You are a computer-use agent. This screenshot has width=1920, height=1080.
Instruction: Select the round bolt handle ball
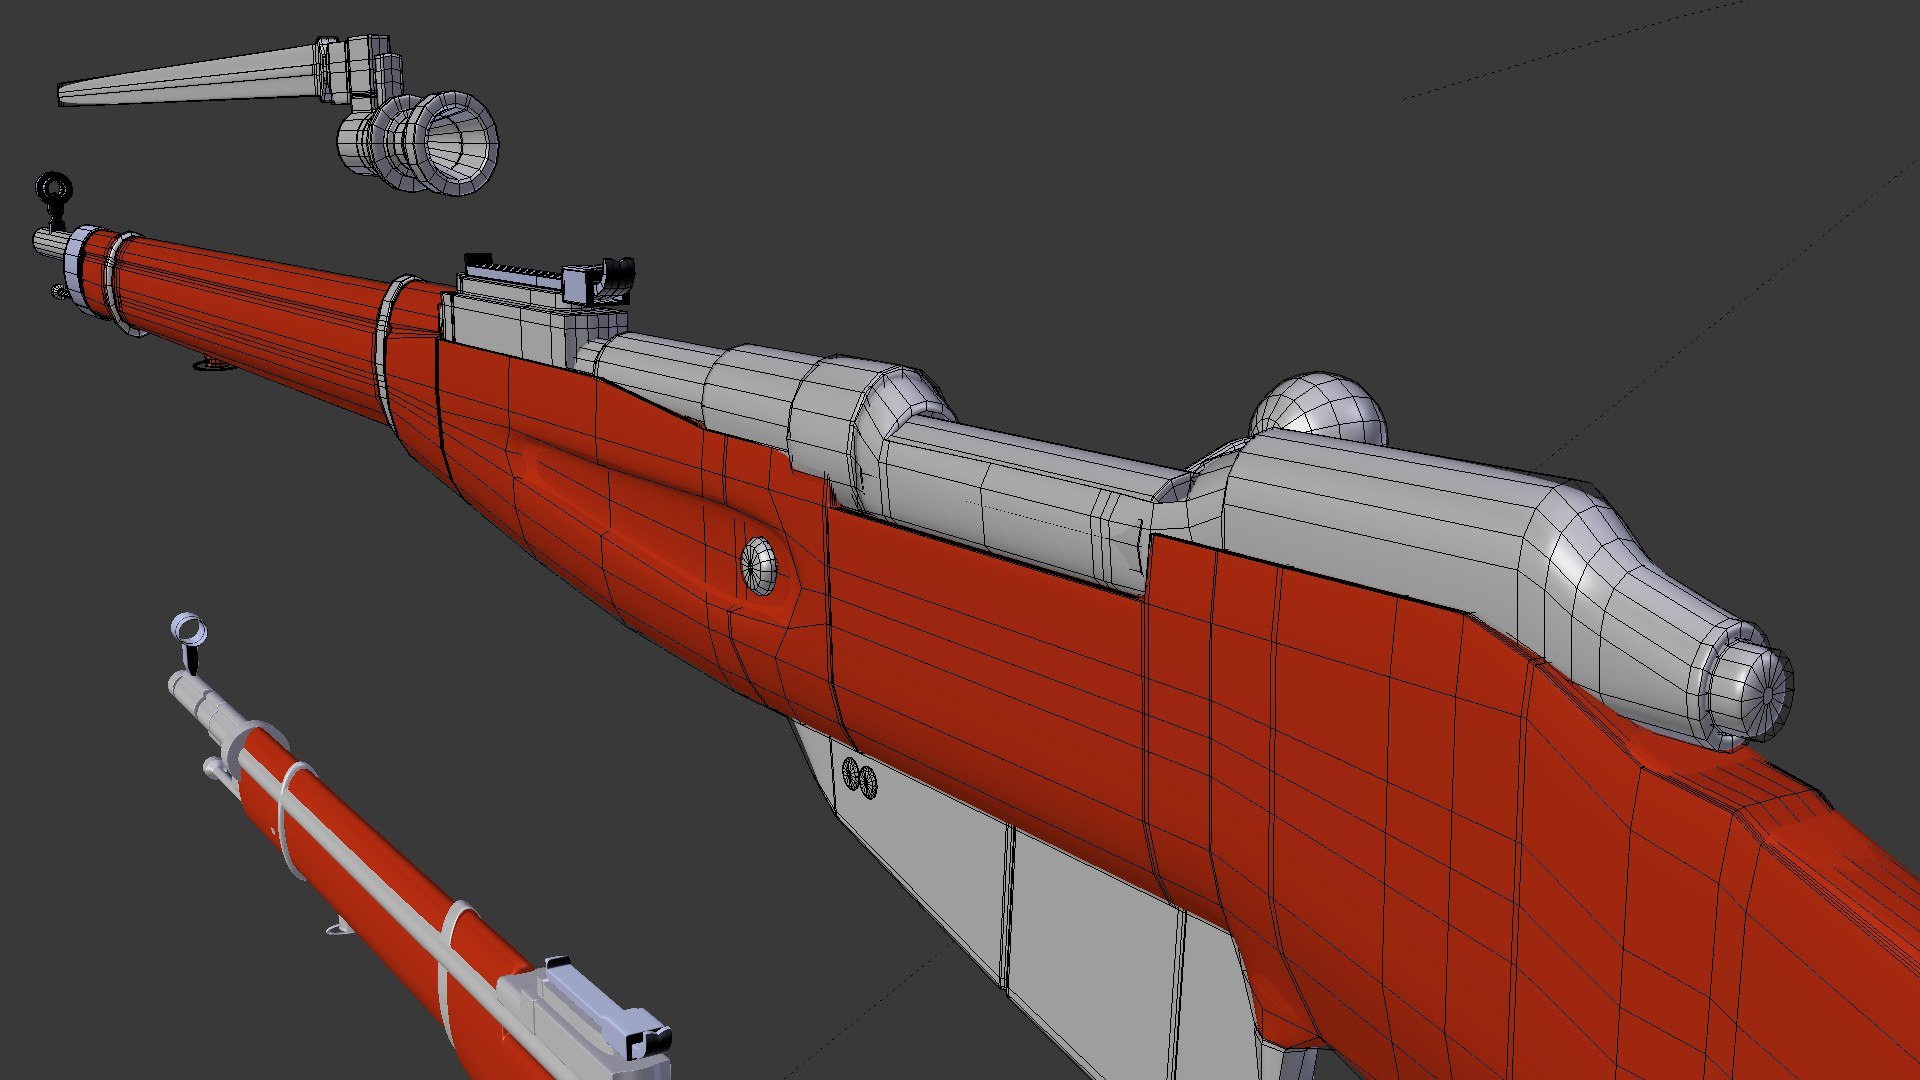(1318, 406)
